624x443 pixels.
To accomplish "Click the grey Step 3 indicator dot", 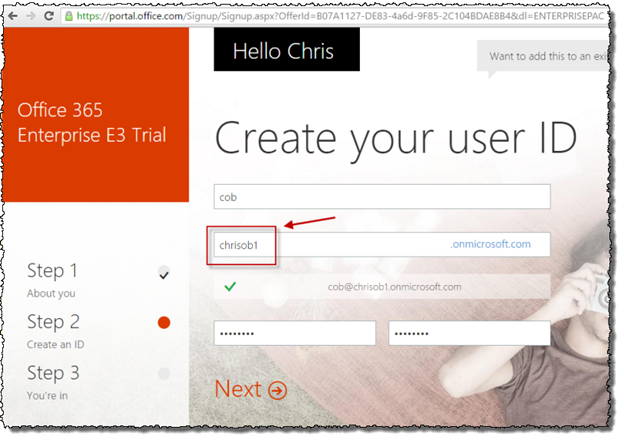I will click(164, 373).
